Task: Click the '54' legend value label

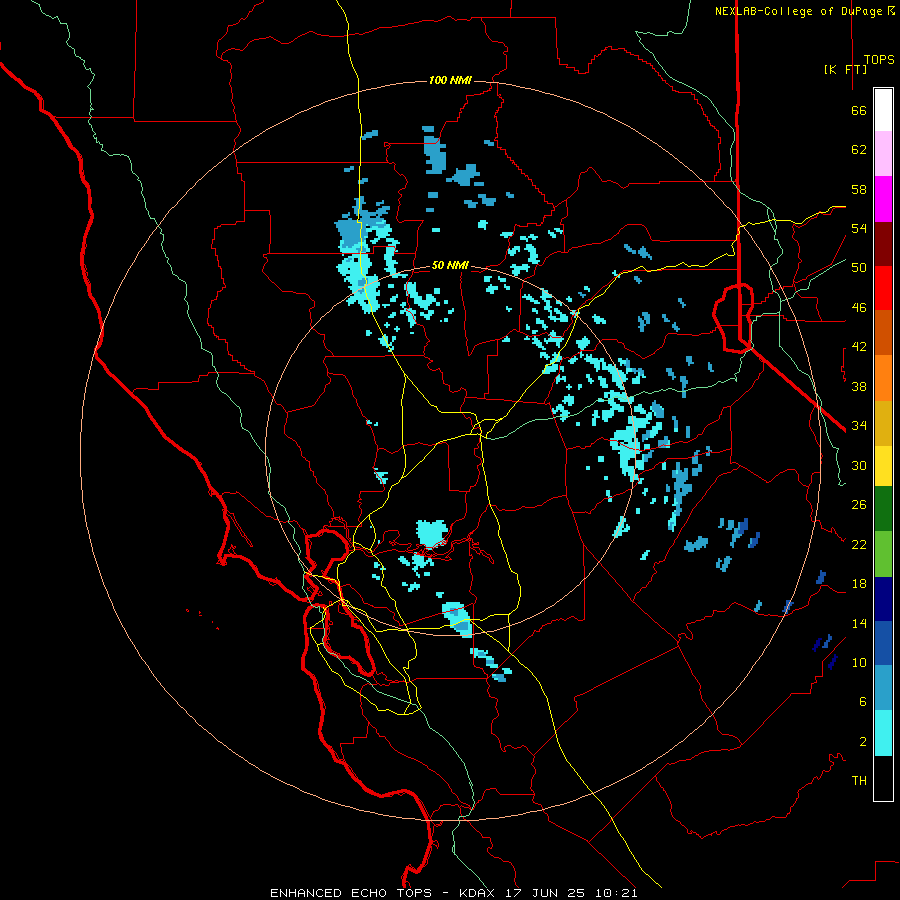Action: 859,228
